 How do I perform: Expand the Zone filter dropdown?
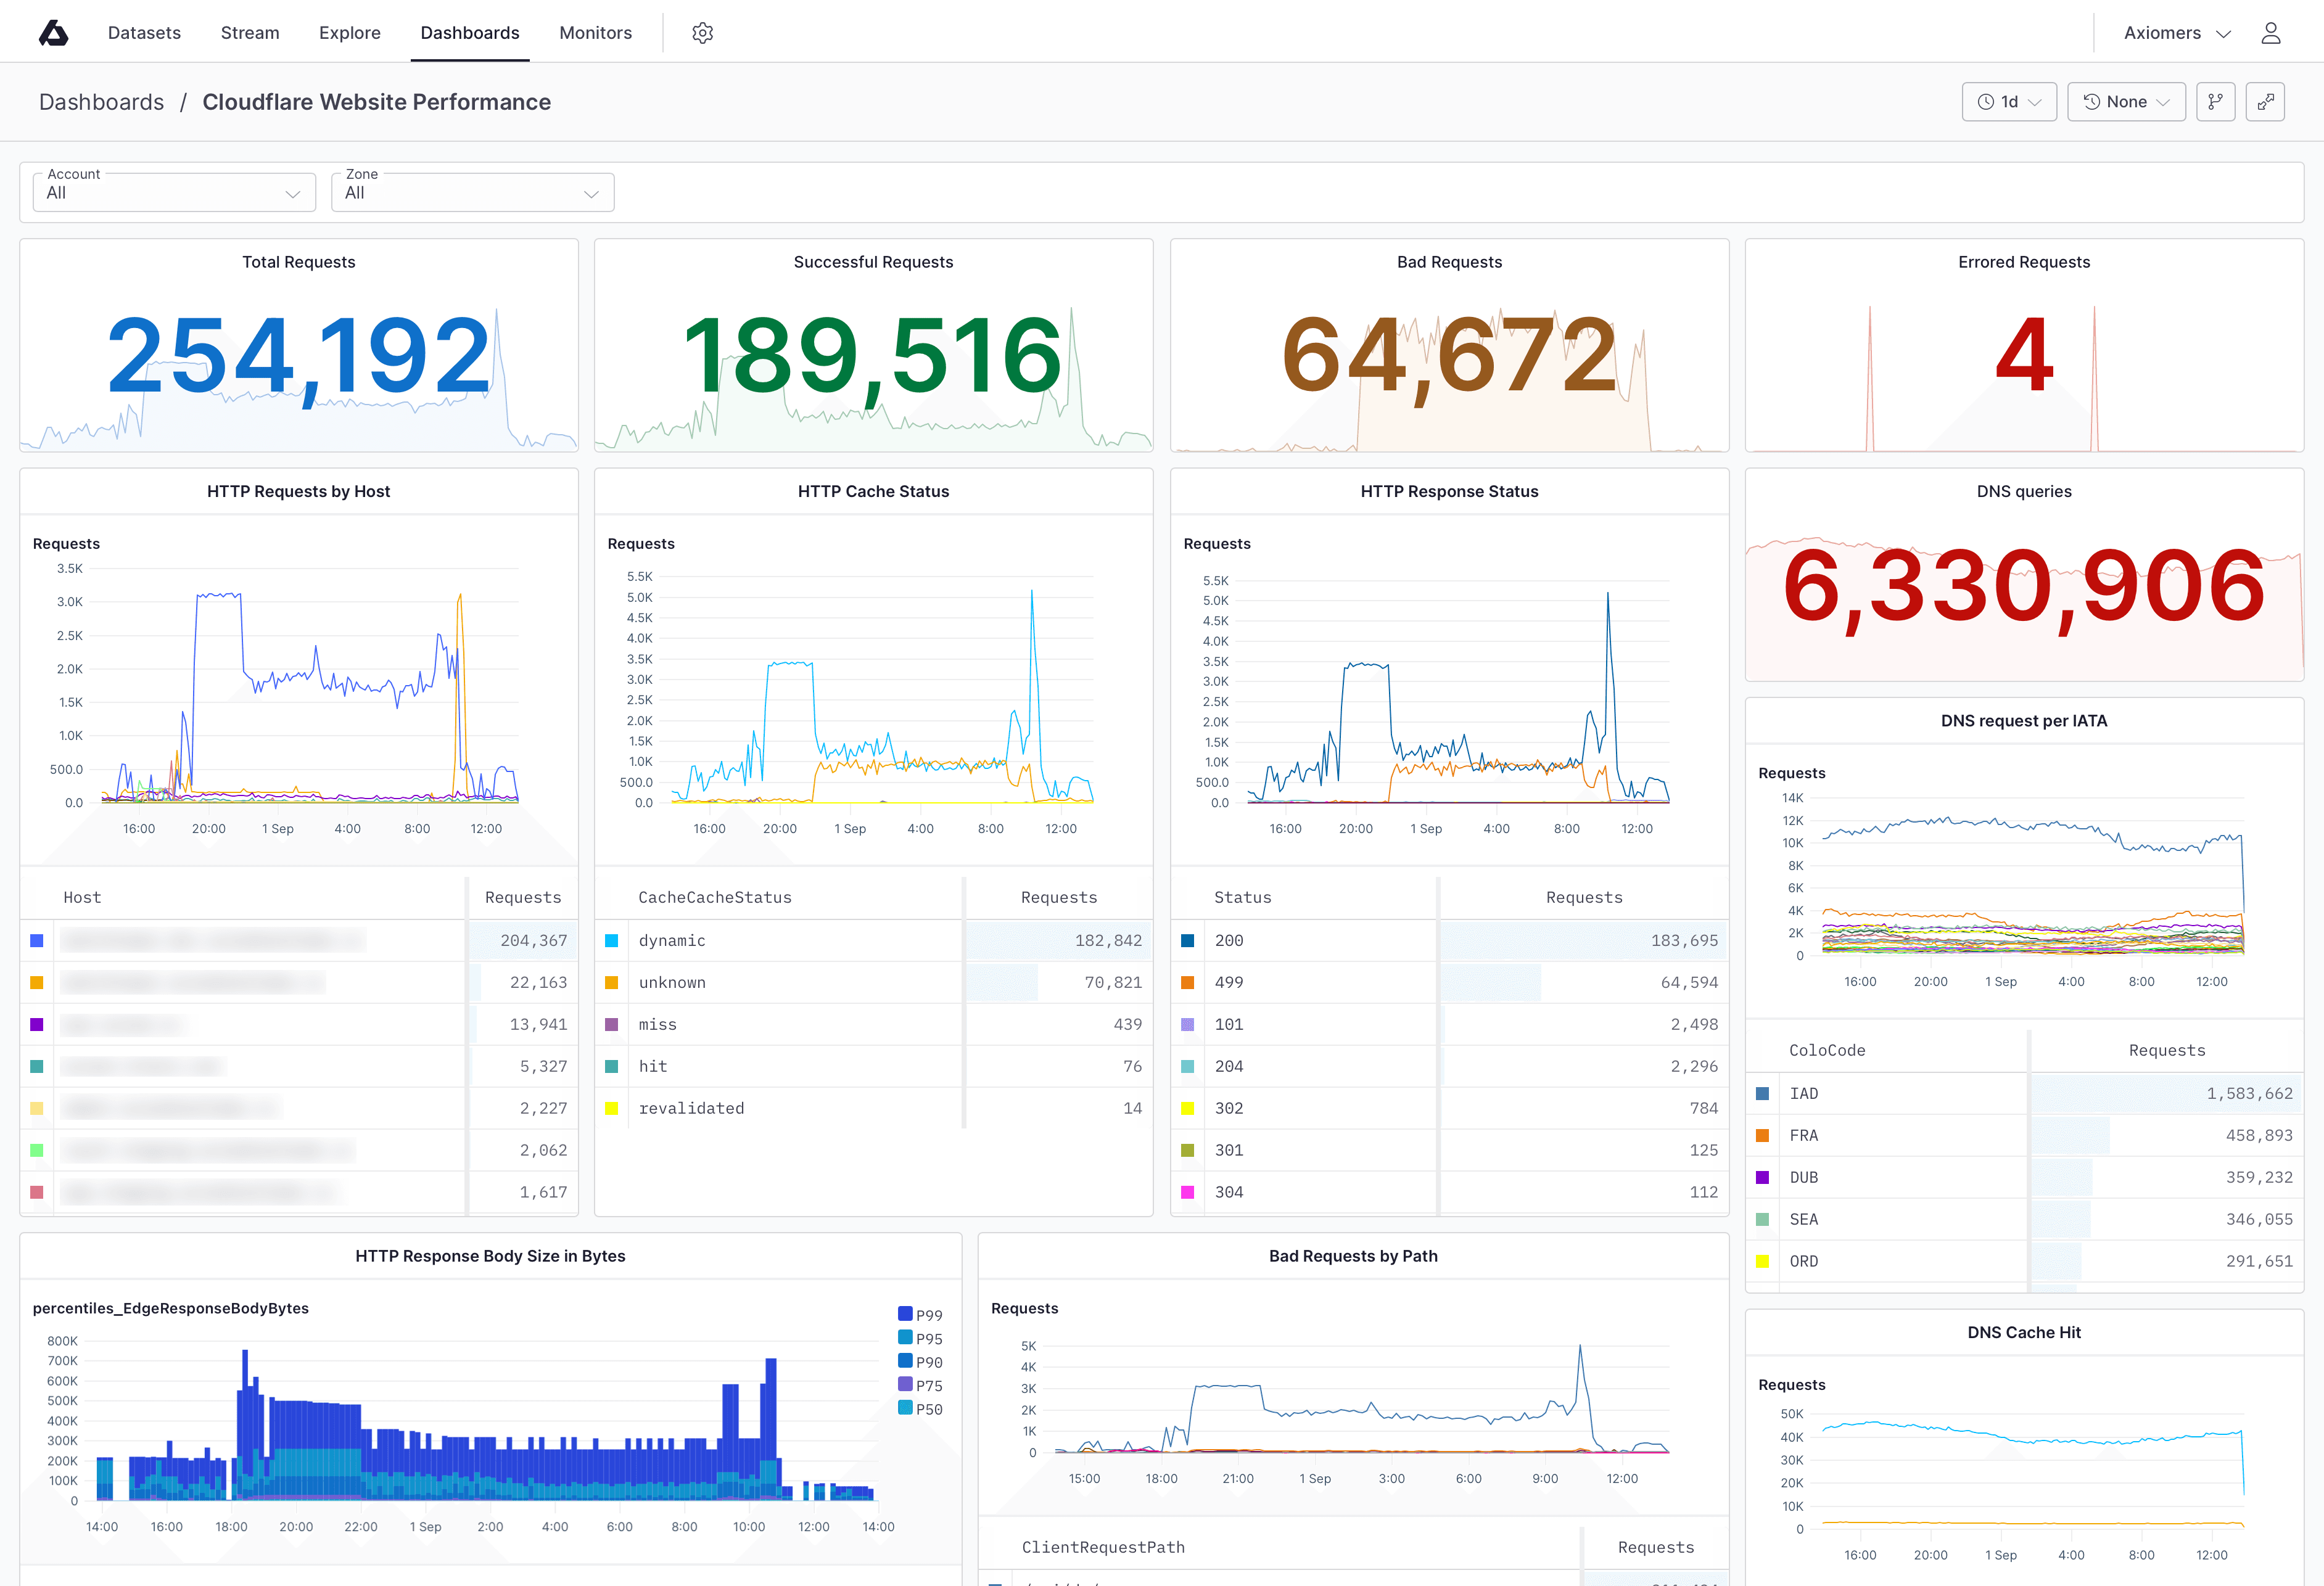tap(472, 193)
